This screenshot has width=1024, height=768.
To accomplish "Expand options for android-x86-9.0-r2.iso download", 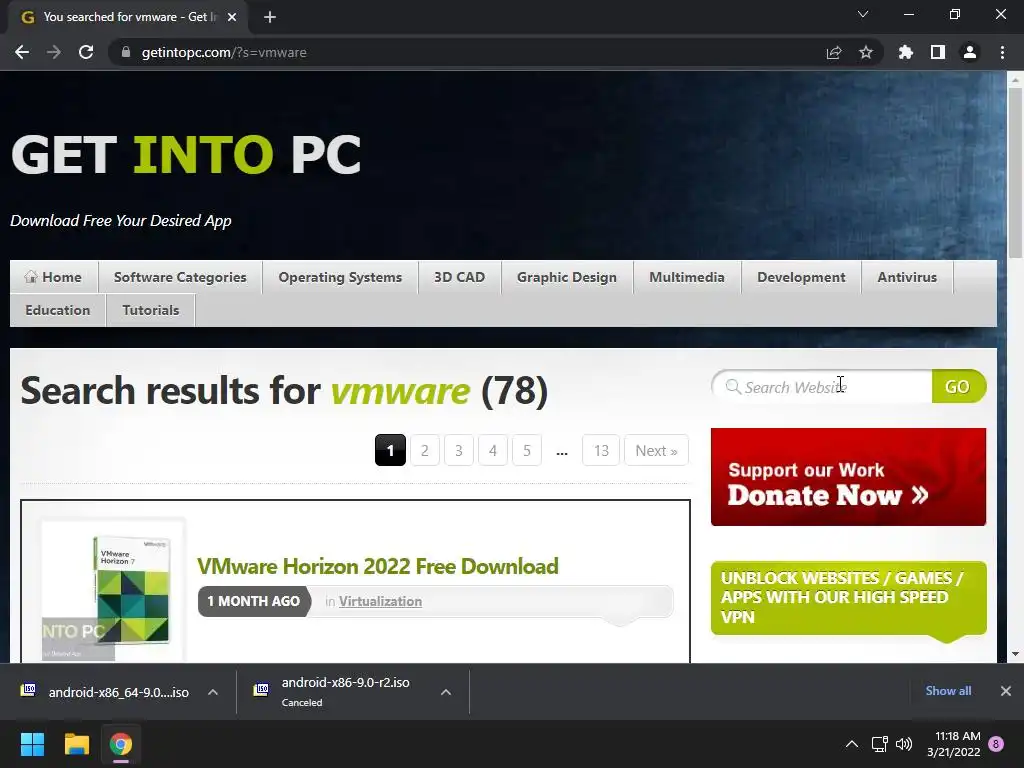I will click(446, 692).
